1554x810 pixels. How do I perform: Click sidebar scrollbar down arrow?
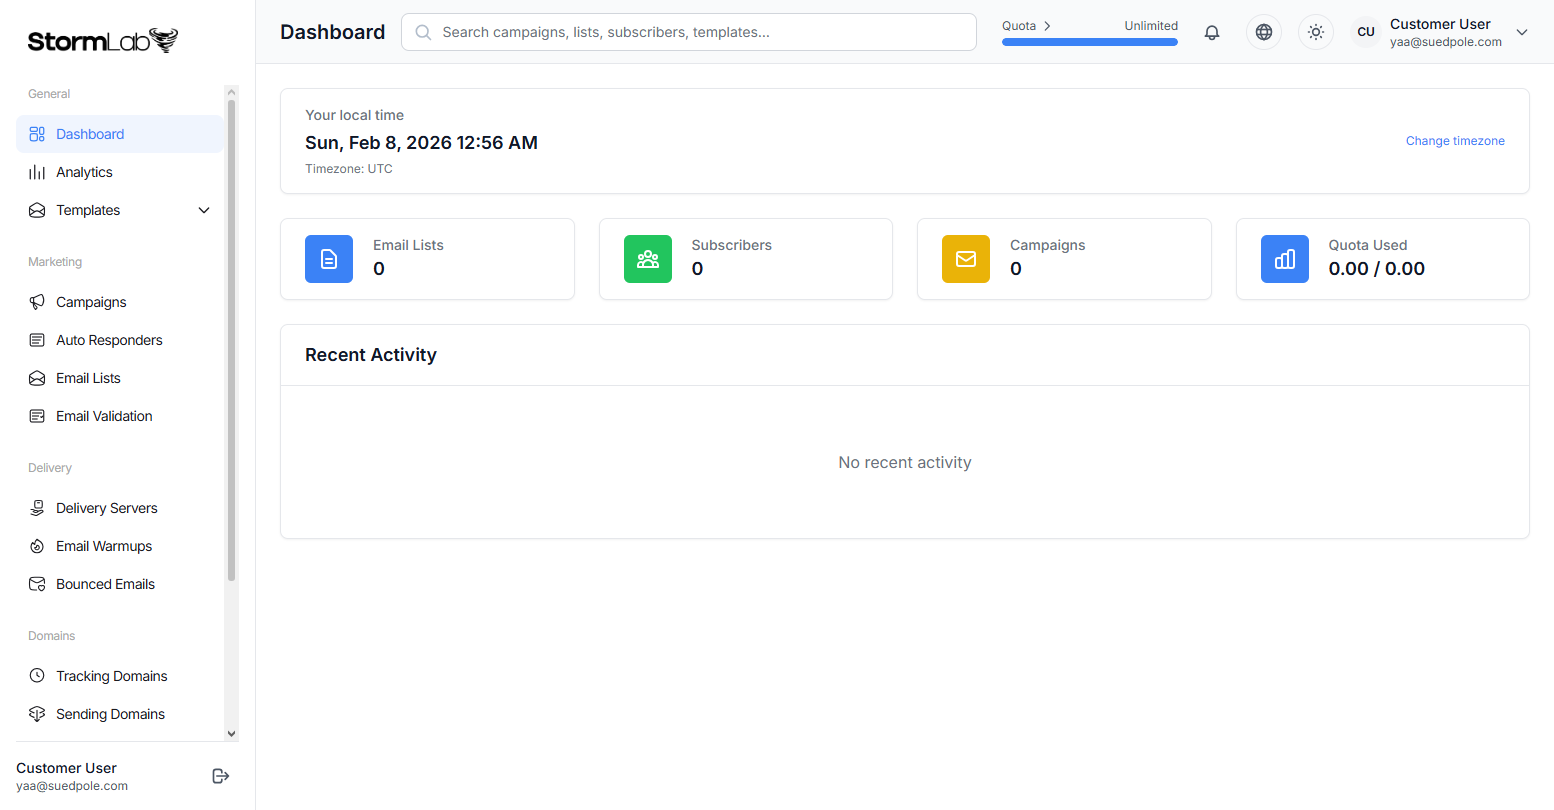tap(232, 733)
